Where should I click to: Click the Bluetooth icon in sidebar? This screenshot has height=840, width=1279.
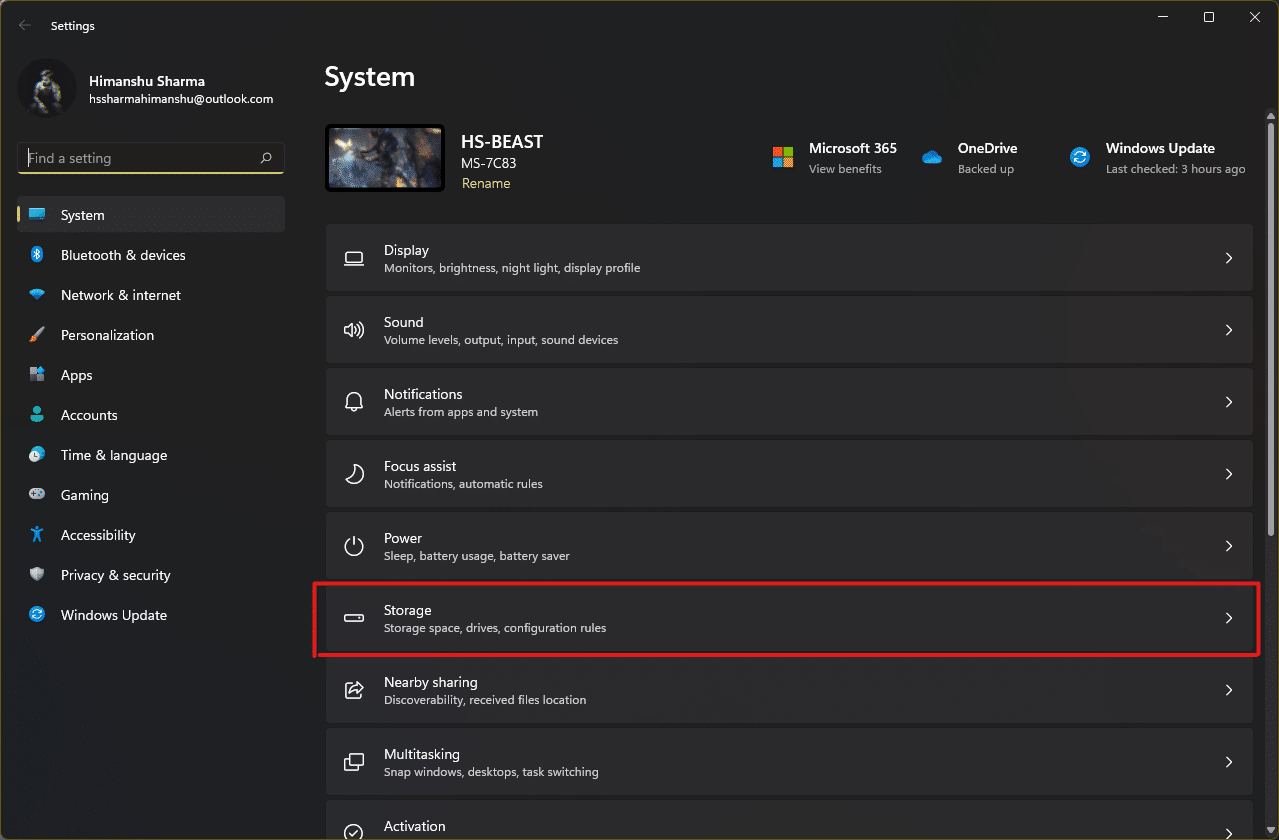[37, 255]
